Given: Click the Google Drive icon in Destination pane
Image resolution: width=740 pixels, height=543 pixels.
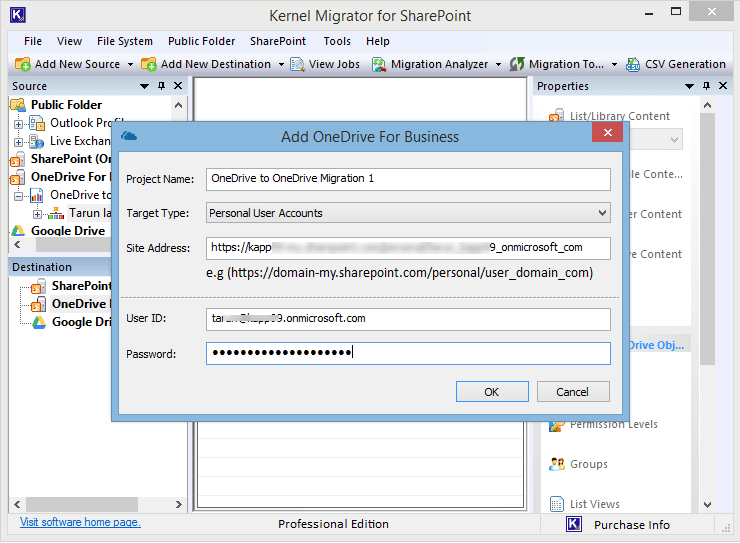Looking at the screenshot, I should 39,322.
